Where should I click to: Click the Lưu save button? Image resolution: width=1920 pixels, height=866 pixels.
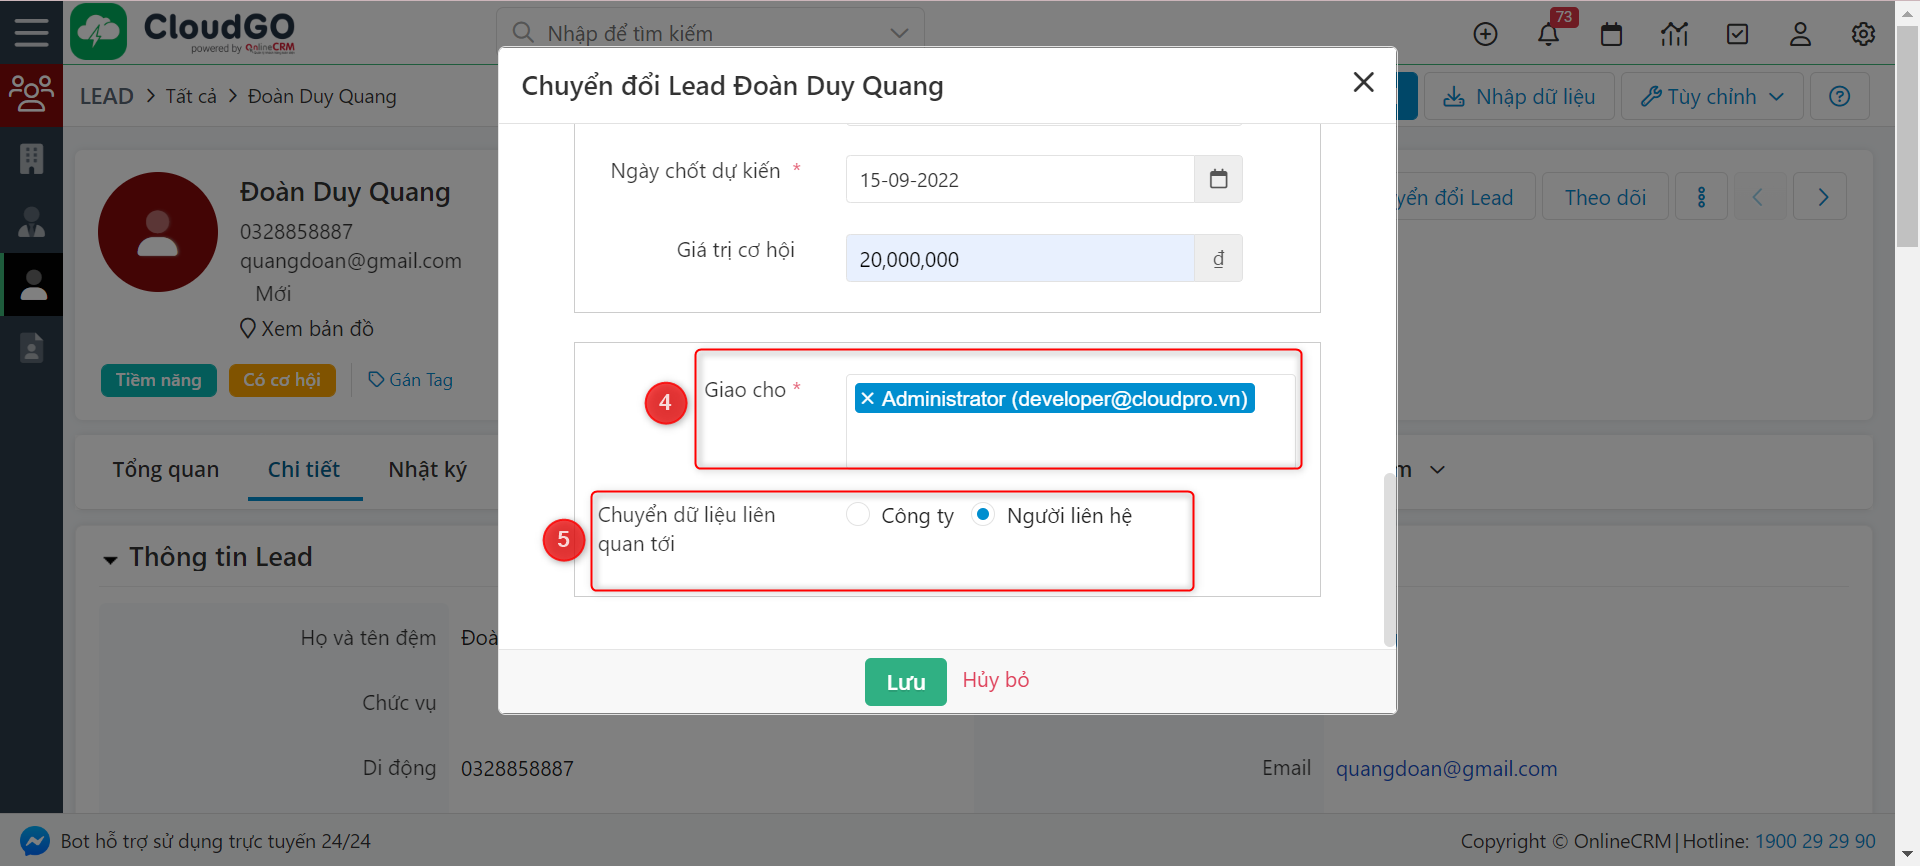pyautogui.click(x=905, y=682)
